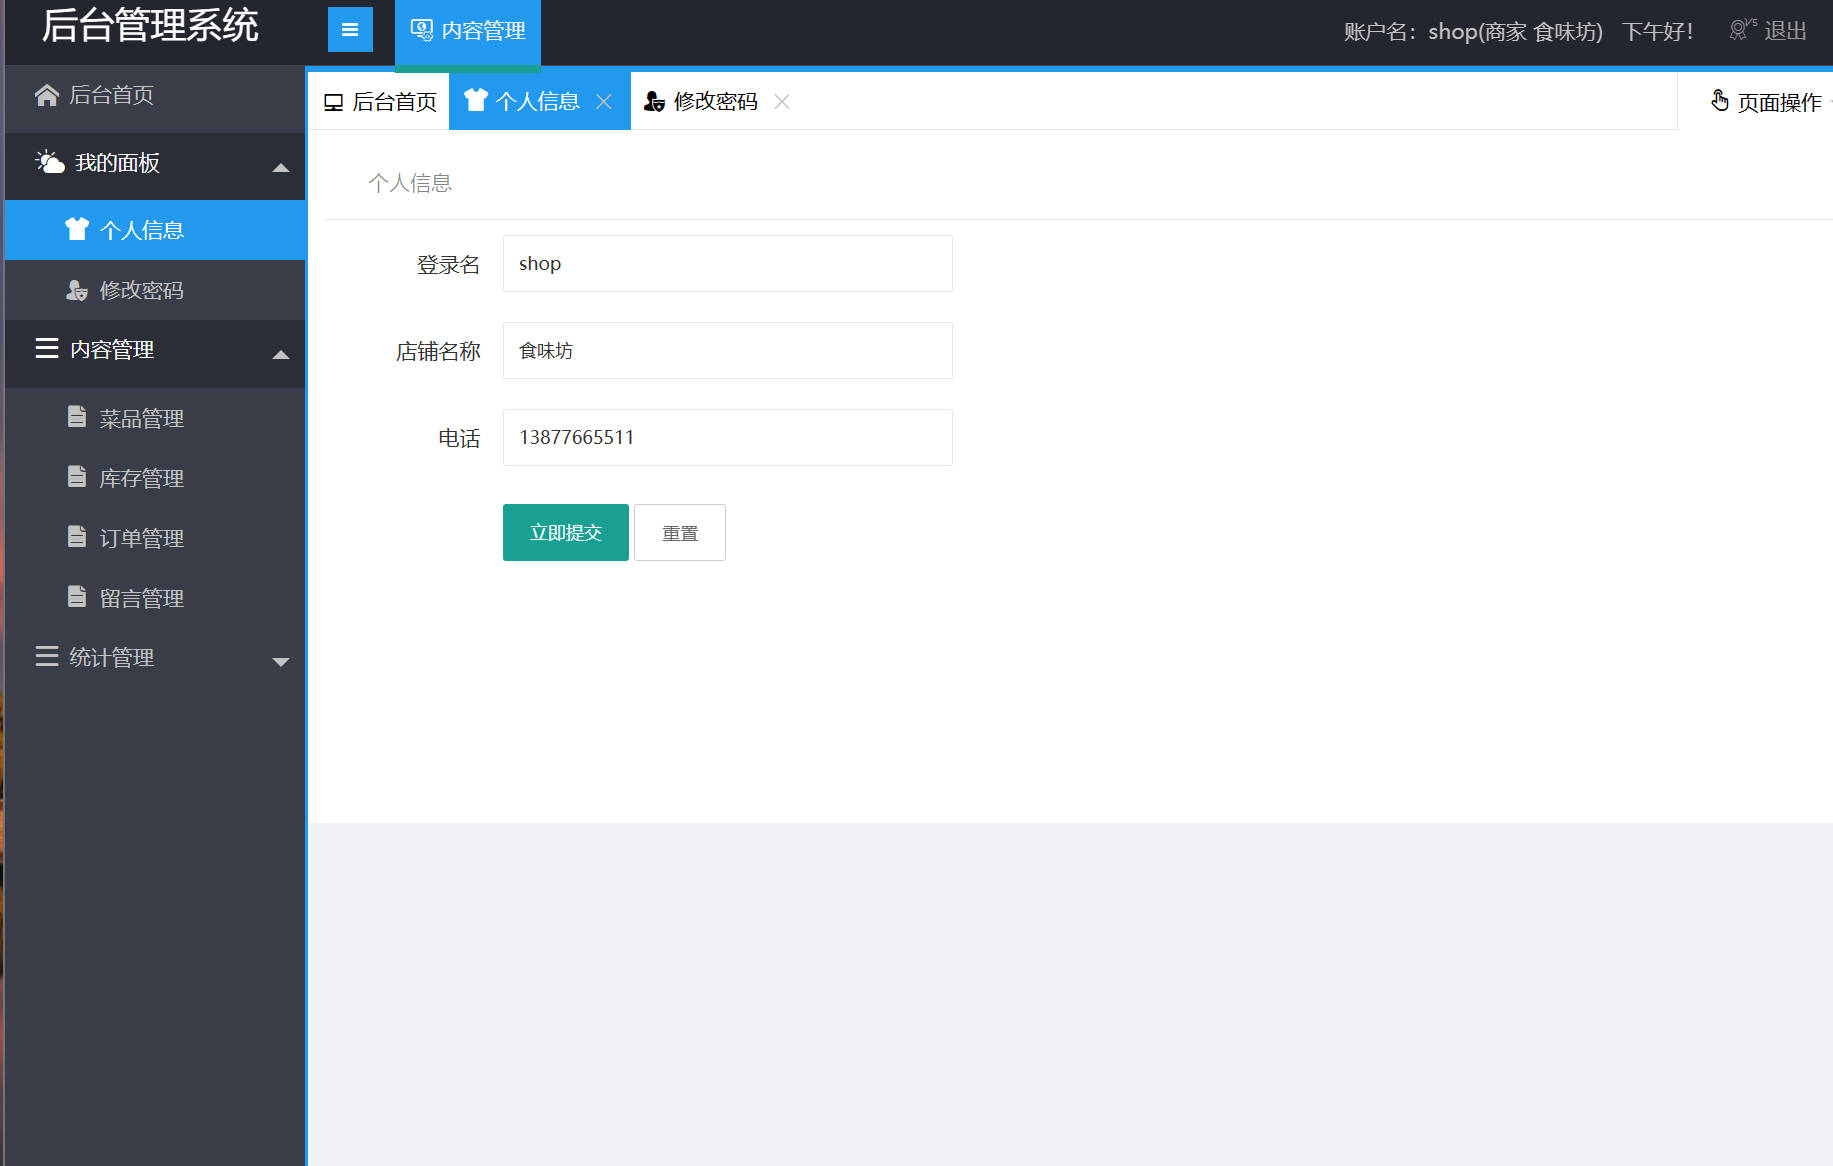This screenshot has height=1166, width=1833.
Task: Close the 个人信息 tab
Action: pyautogui.click(x=604, y=101)
